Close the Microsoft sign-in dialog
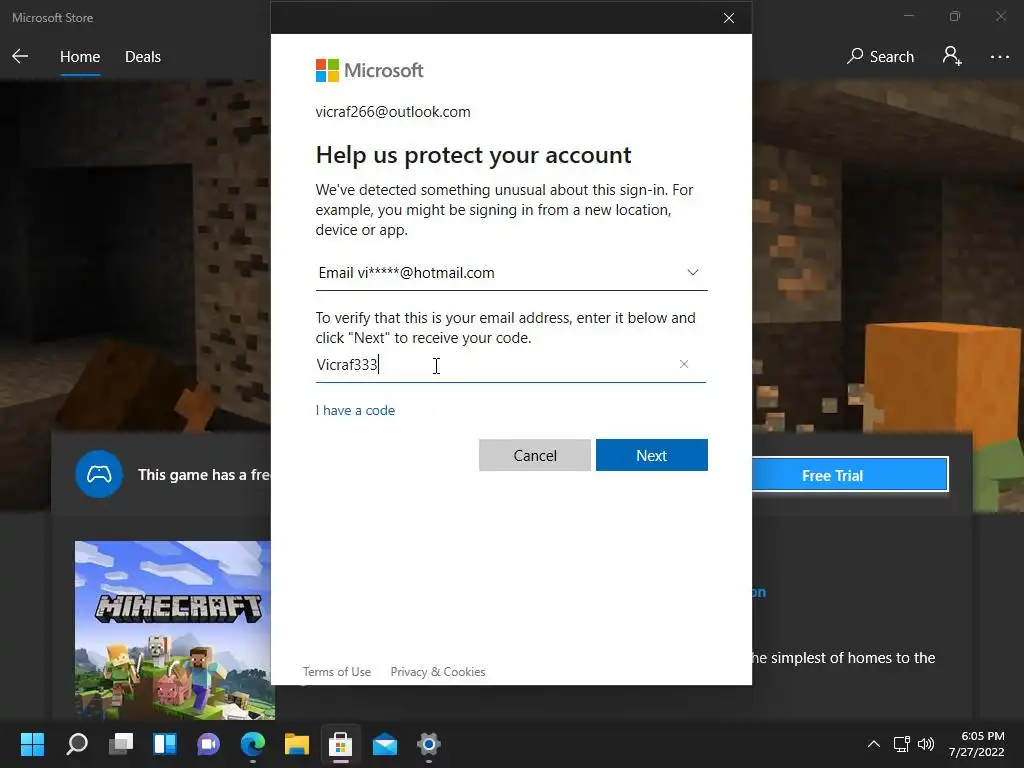This screenshot has width=1024, height=768. [x=729, y=18]
